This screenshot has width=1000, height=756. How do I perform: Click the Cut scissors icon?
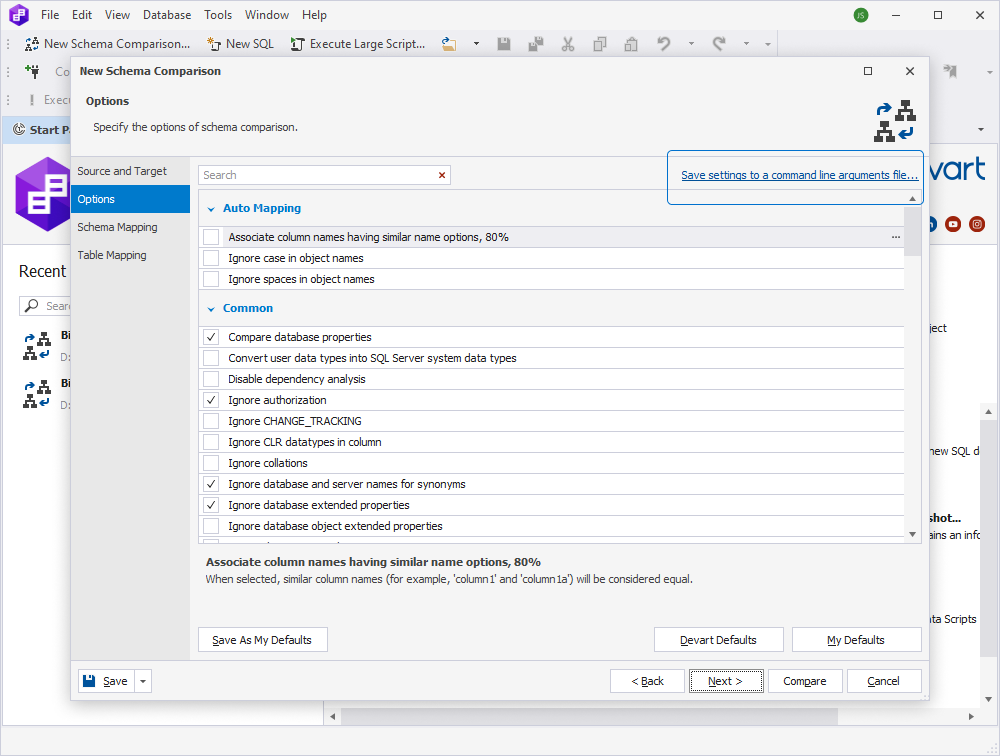[568, 44]
